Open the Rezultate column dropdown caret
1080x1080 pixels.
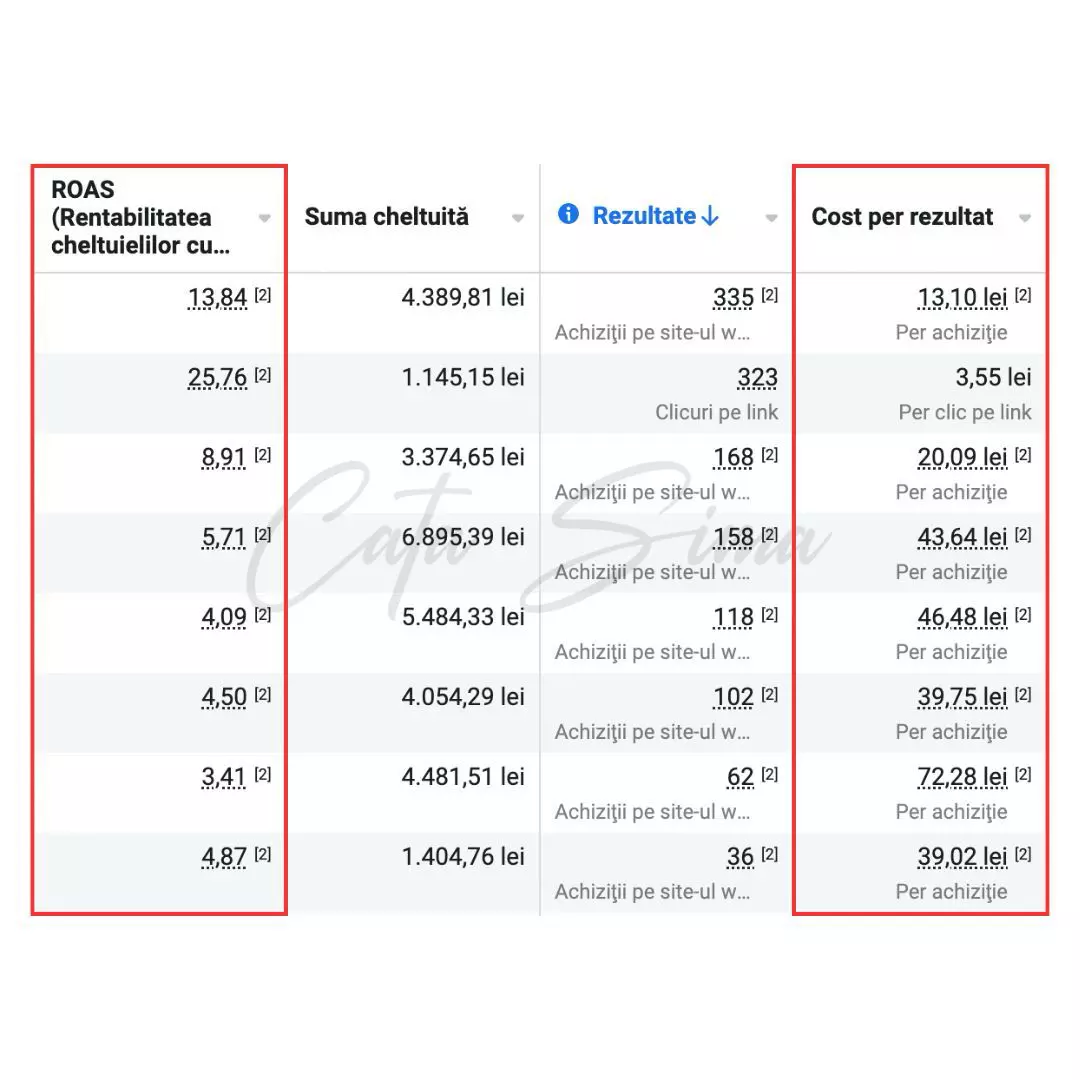pyautogui.click(x=771, y=218)
